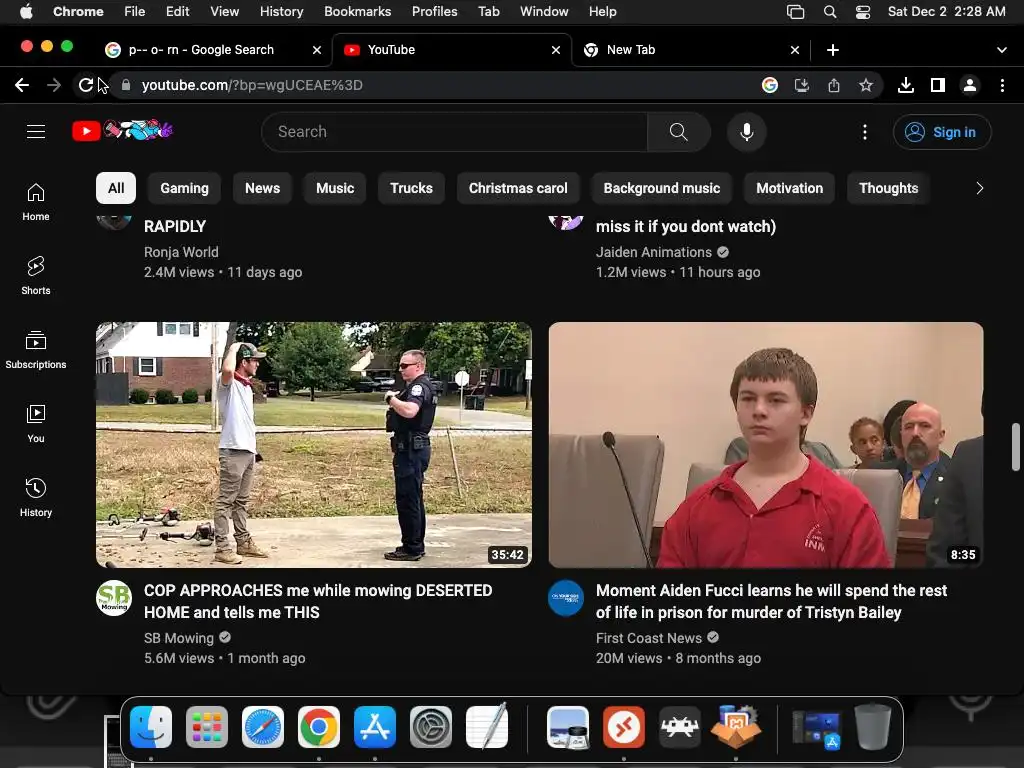1024x768 pixels.
Task: Click the address bar URL
Action: [x=252, y=85]
